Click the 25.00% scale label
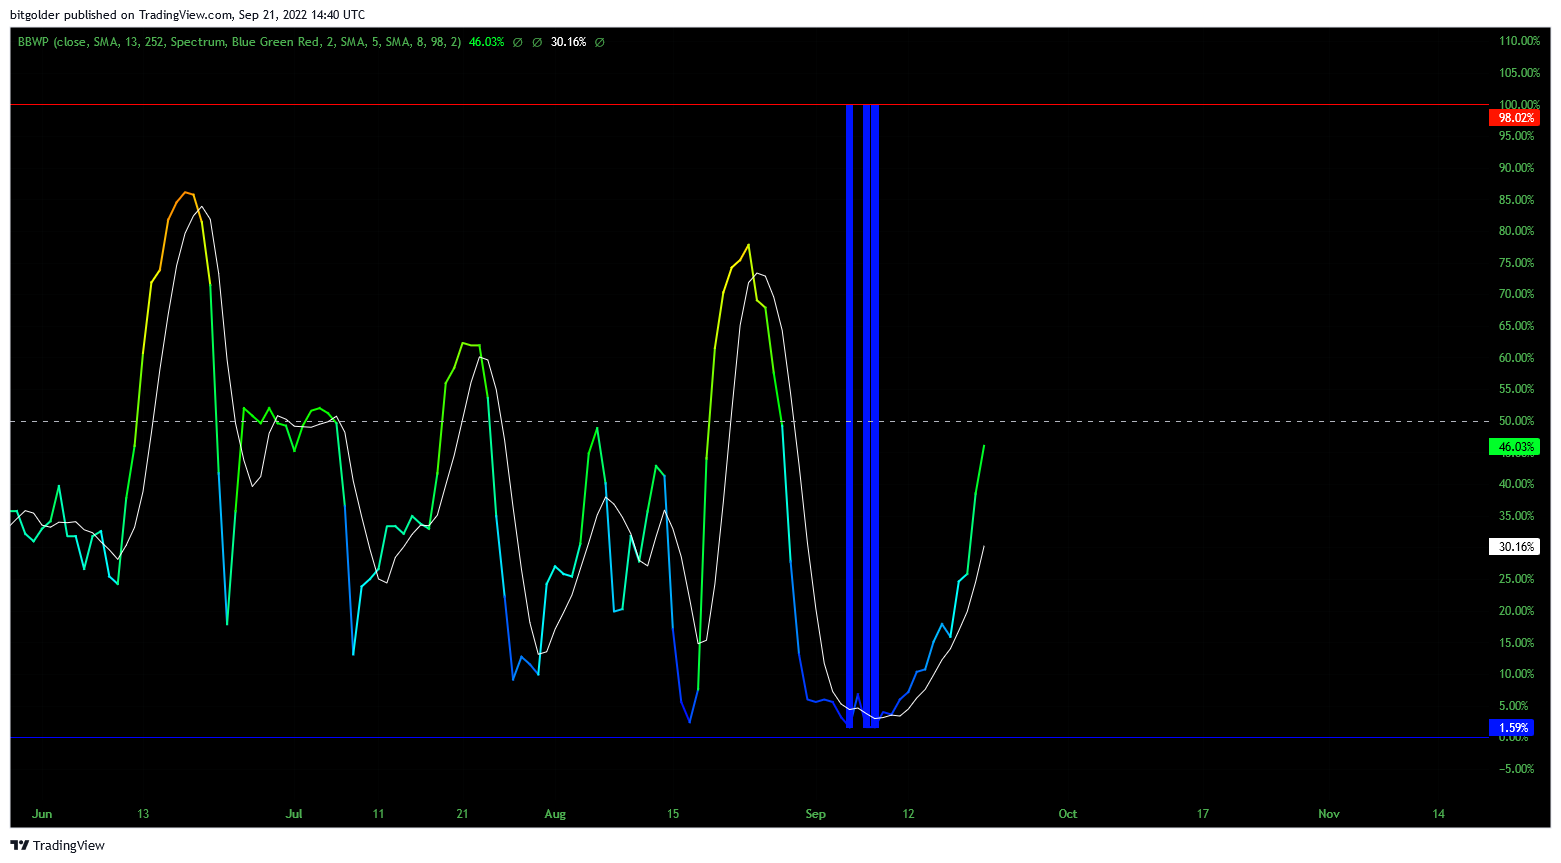Screen dimensions: 1561x863 (1516, 579)
